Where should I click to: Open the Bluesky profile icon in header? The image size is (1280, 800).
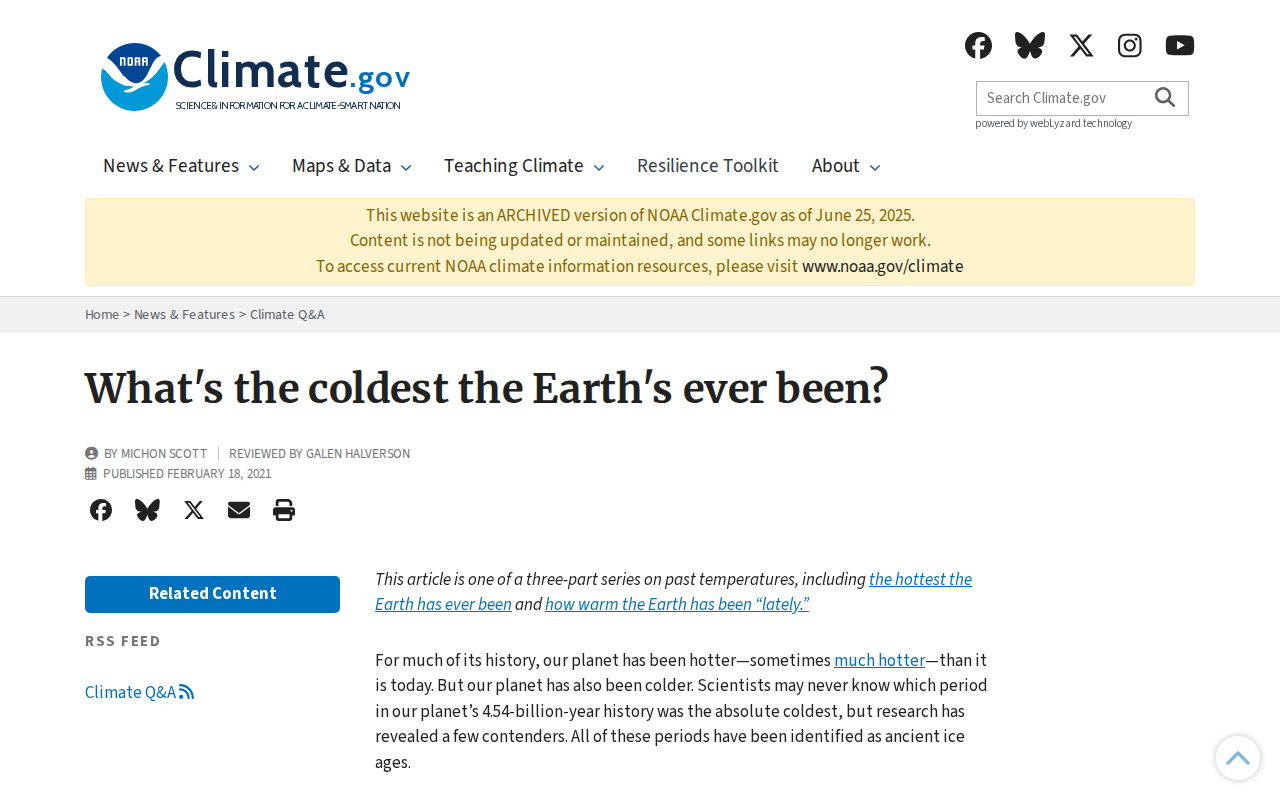coord(1030,45)
